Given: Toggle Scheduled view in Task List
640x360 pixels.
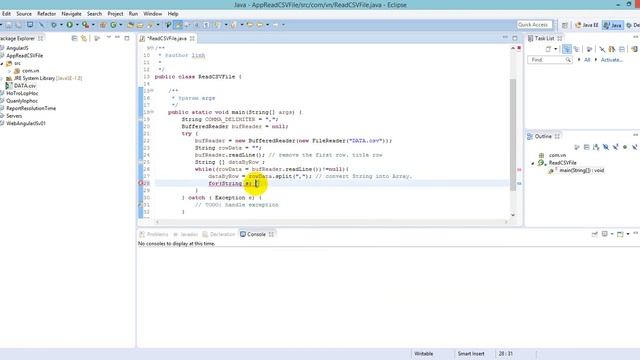Looking at the screenshot, I should coord(576,49).
